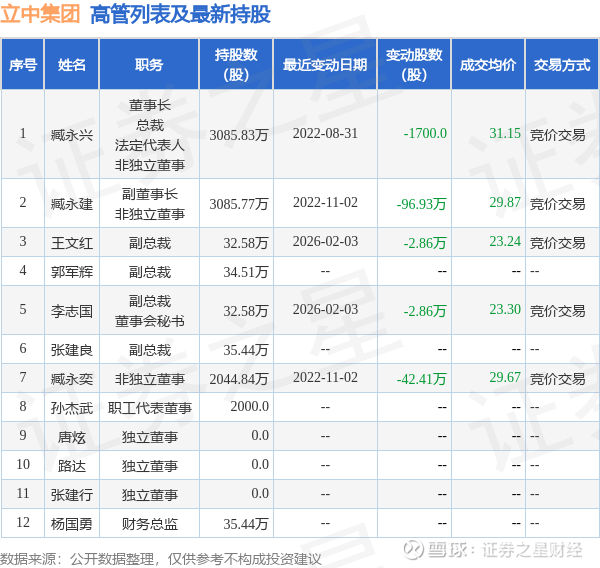Click the -96.93万 change value
600x568 pixels.
tap(421, 204)
